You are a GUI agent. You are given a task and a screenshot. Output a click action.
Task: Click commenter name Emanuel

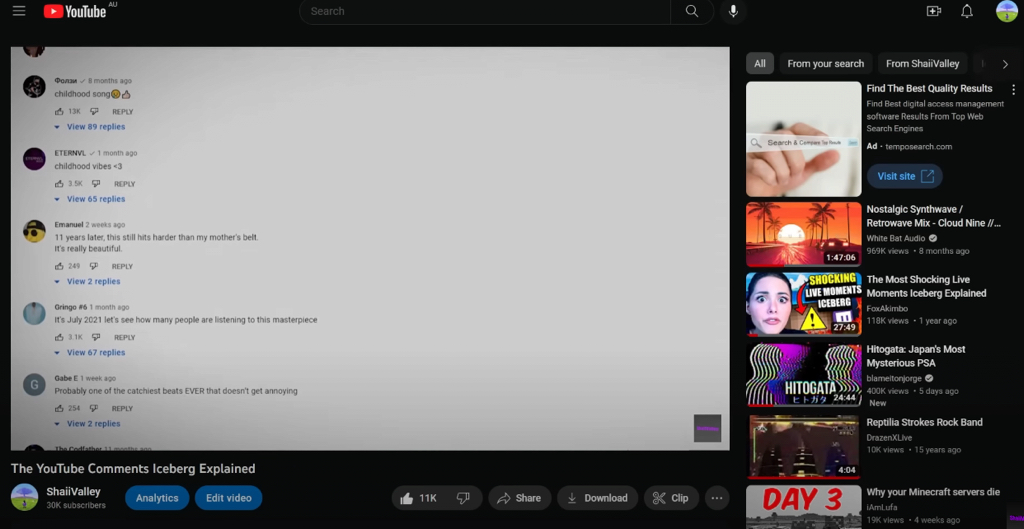click(69, 225)
